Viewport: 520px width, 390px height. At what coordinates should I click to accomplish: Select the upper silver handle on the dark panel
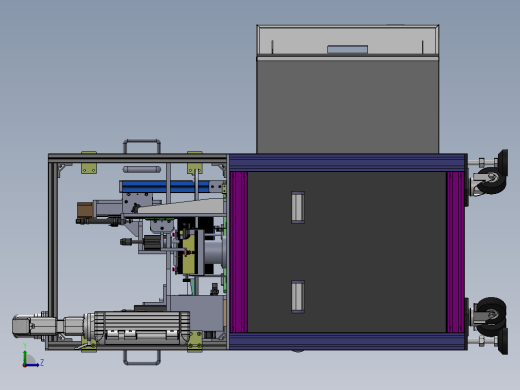click(x=298, y=207)
